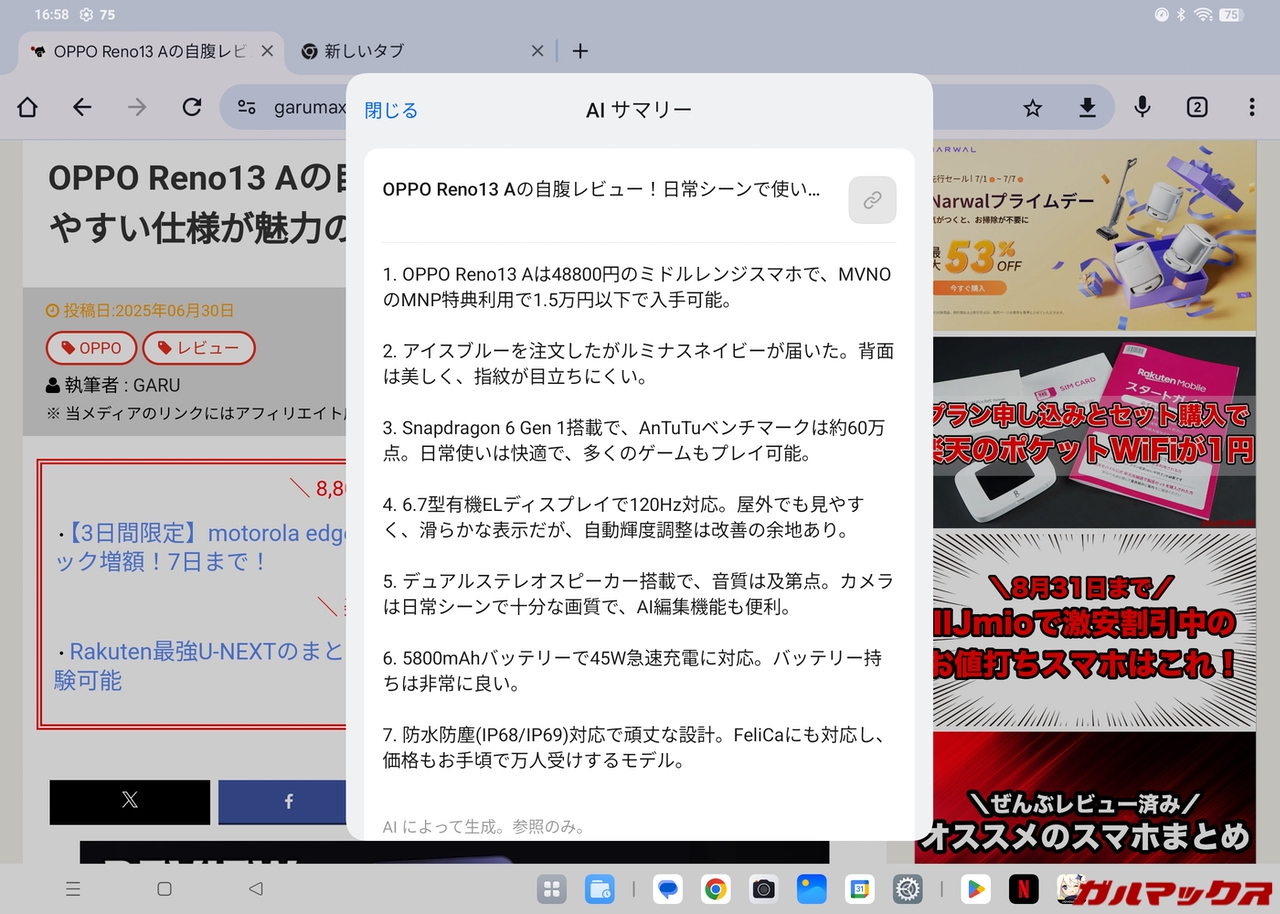Screen dimensions: 1280x914
Task: Open calendar app in dock
Action: [x=859, y=889]
